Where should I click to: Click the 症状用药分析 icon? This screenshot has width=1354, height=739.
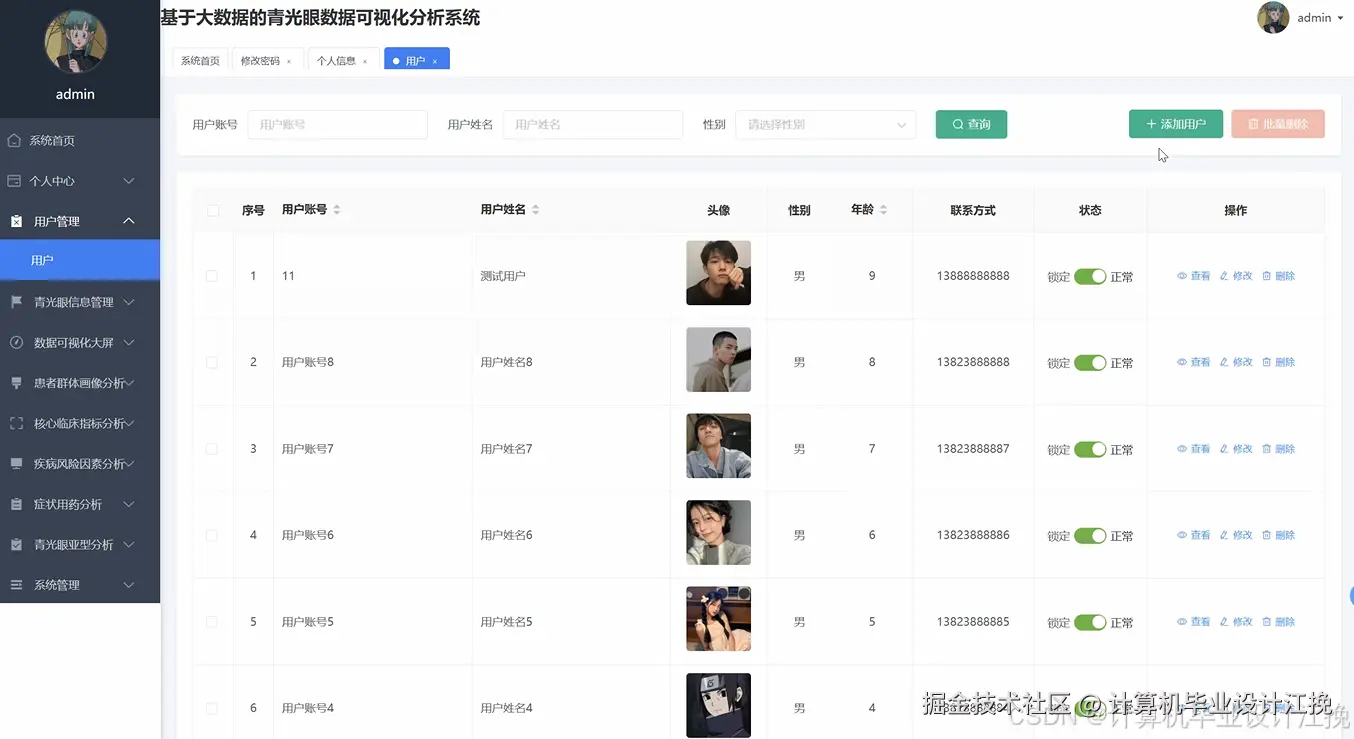(x=16, y=504)
